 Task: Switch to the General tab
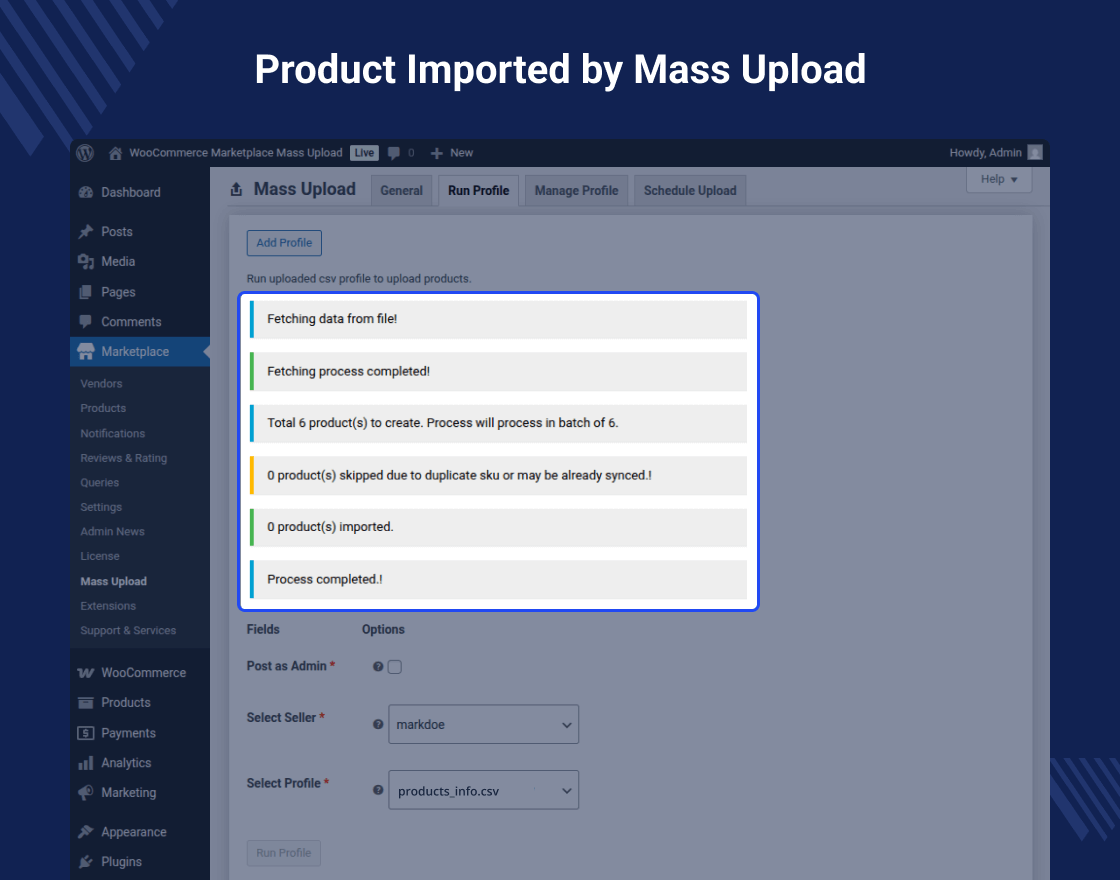[x=401, y=191]
